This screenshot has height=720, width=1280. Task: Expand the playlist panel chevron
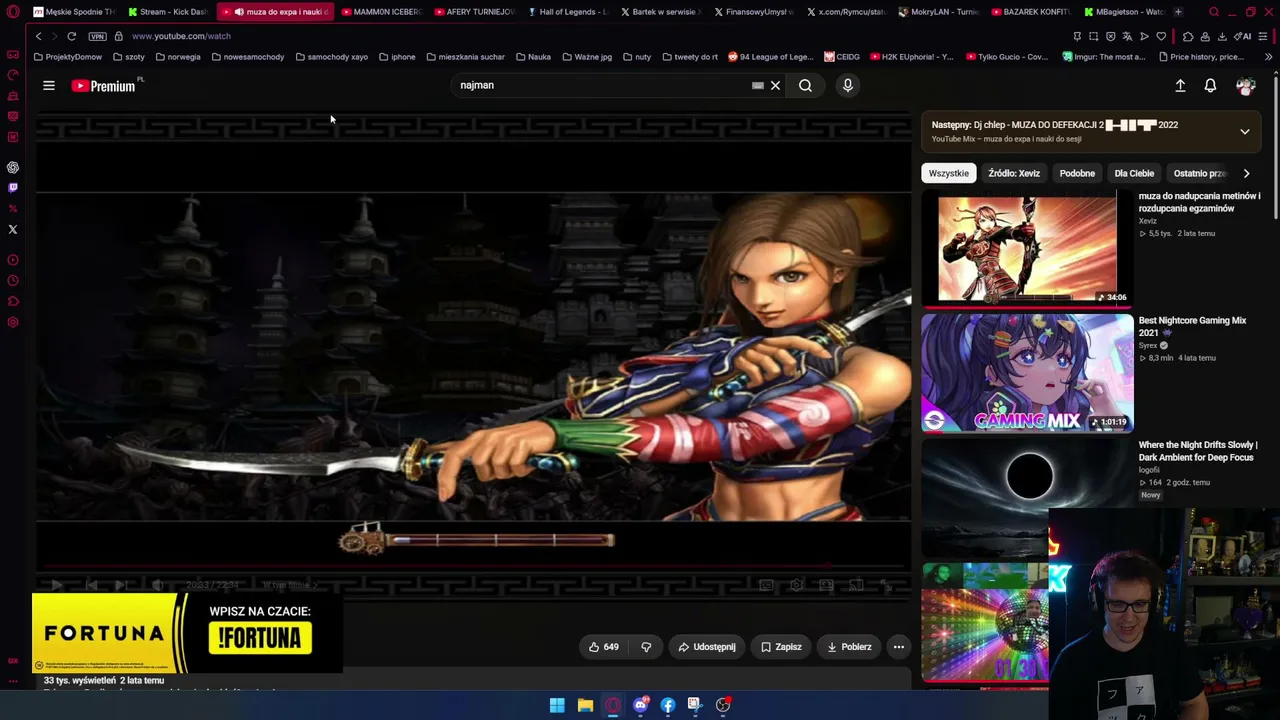[1245, 131]
